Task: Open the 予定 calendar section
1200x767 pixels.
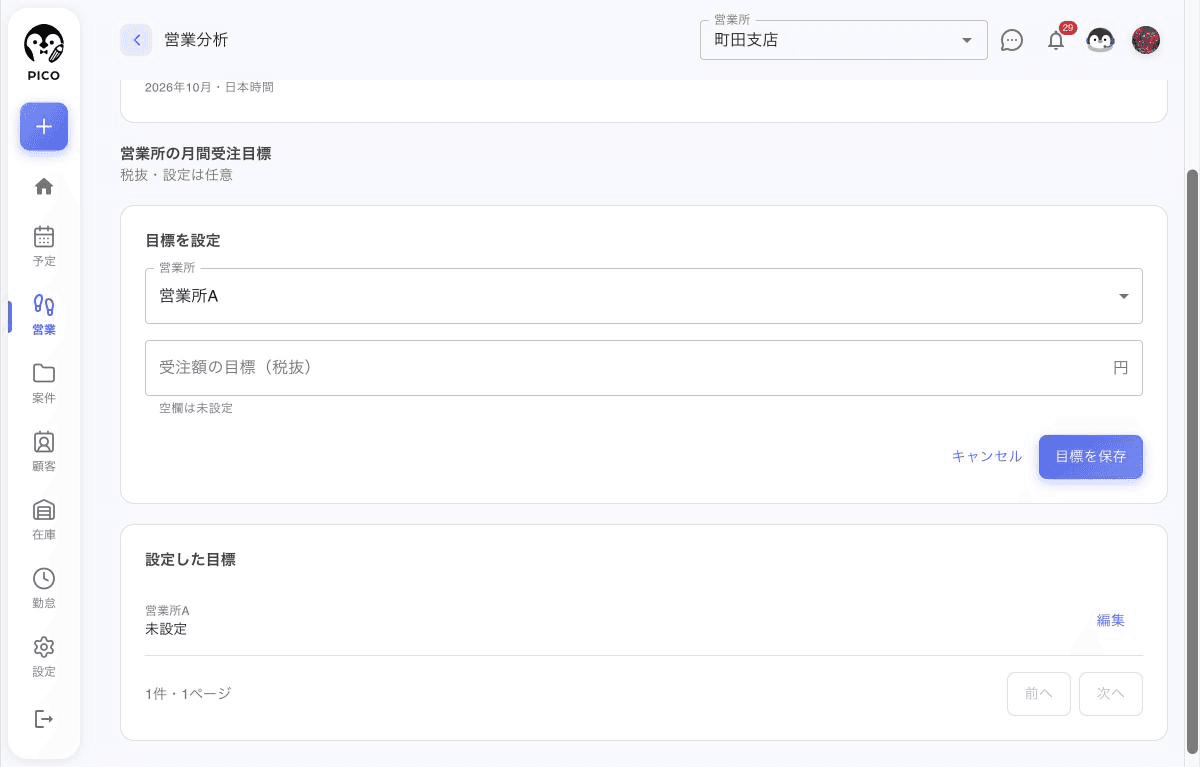Action: [x=44, y=246]
